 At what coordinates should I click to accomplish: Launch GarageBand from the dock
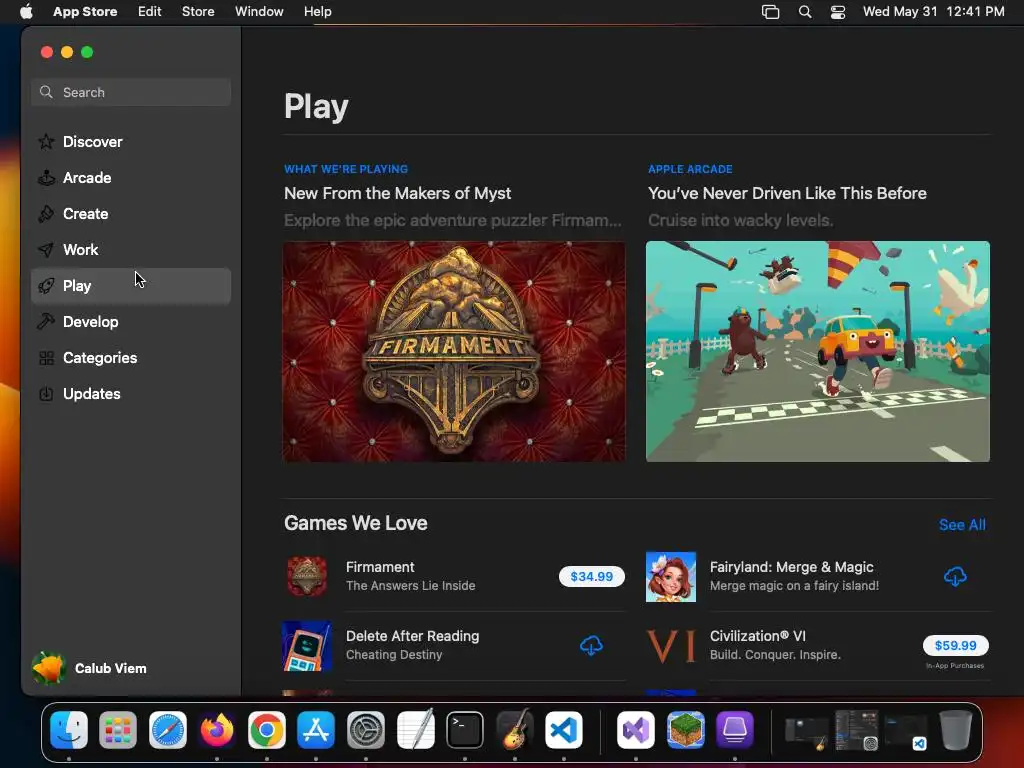515,729
